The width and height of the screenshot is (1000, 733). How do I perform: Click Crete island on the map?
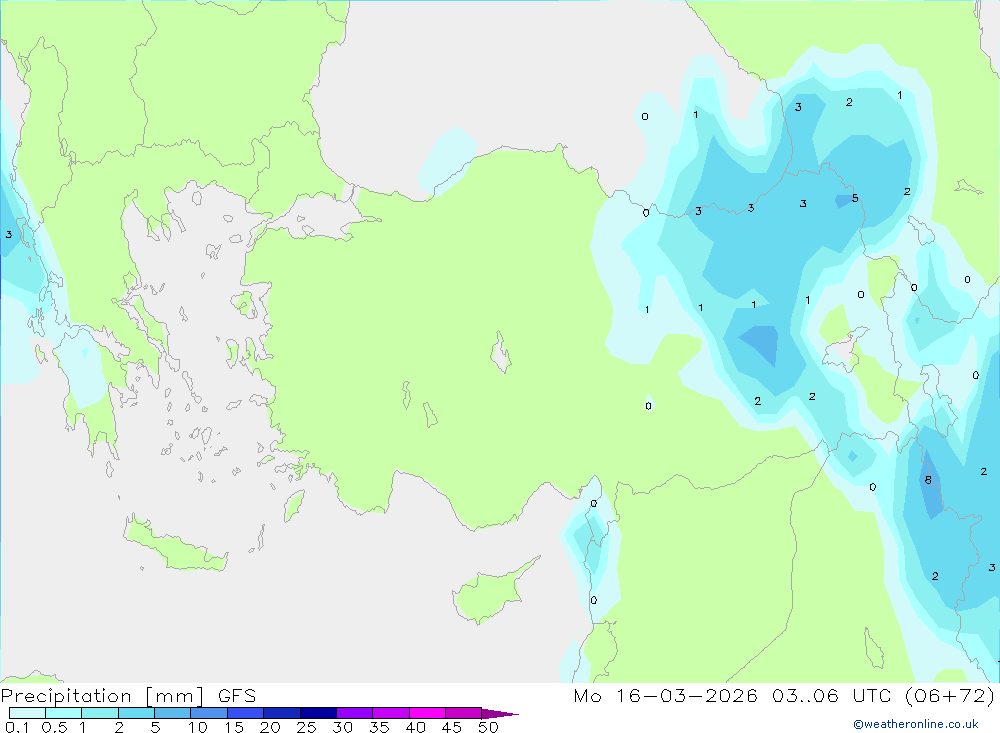173,544
